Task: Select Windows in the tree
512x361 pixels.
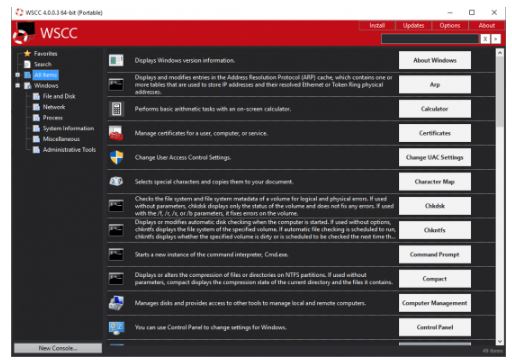Action: (x=46, y=86)
